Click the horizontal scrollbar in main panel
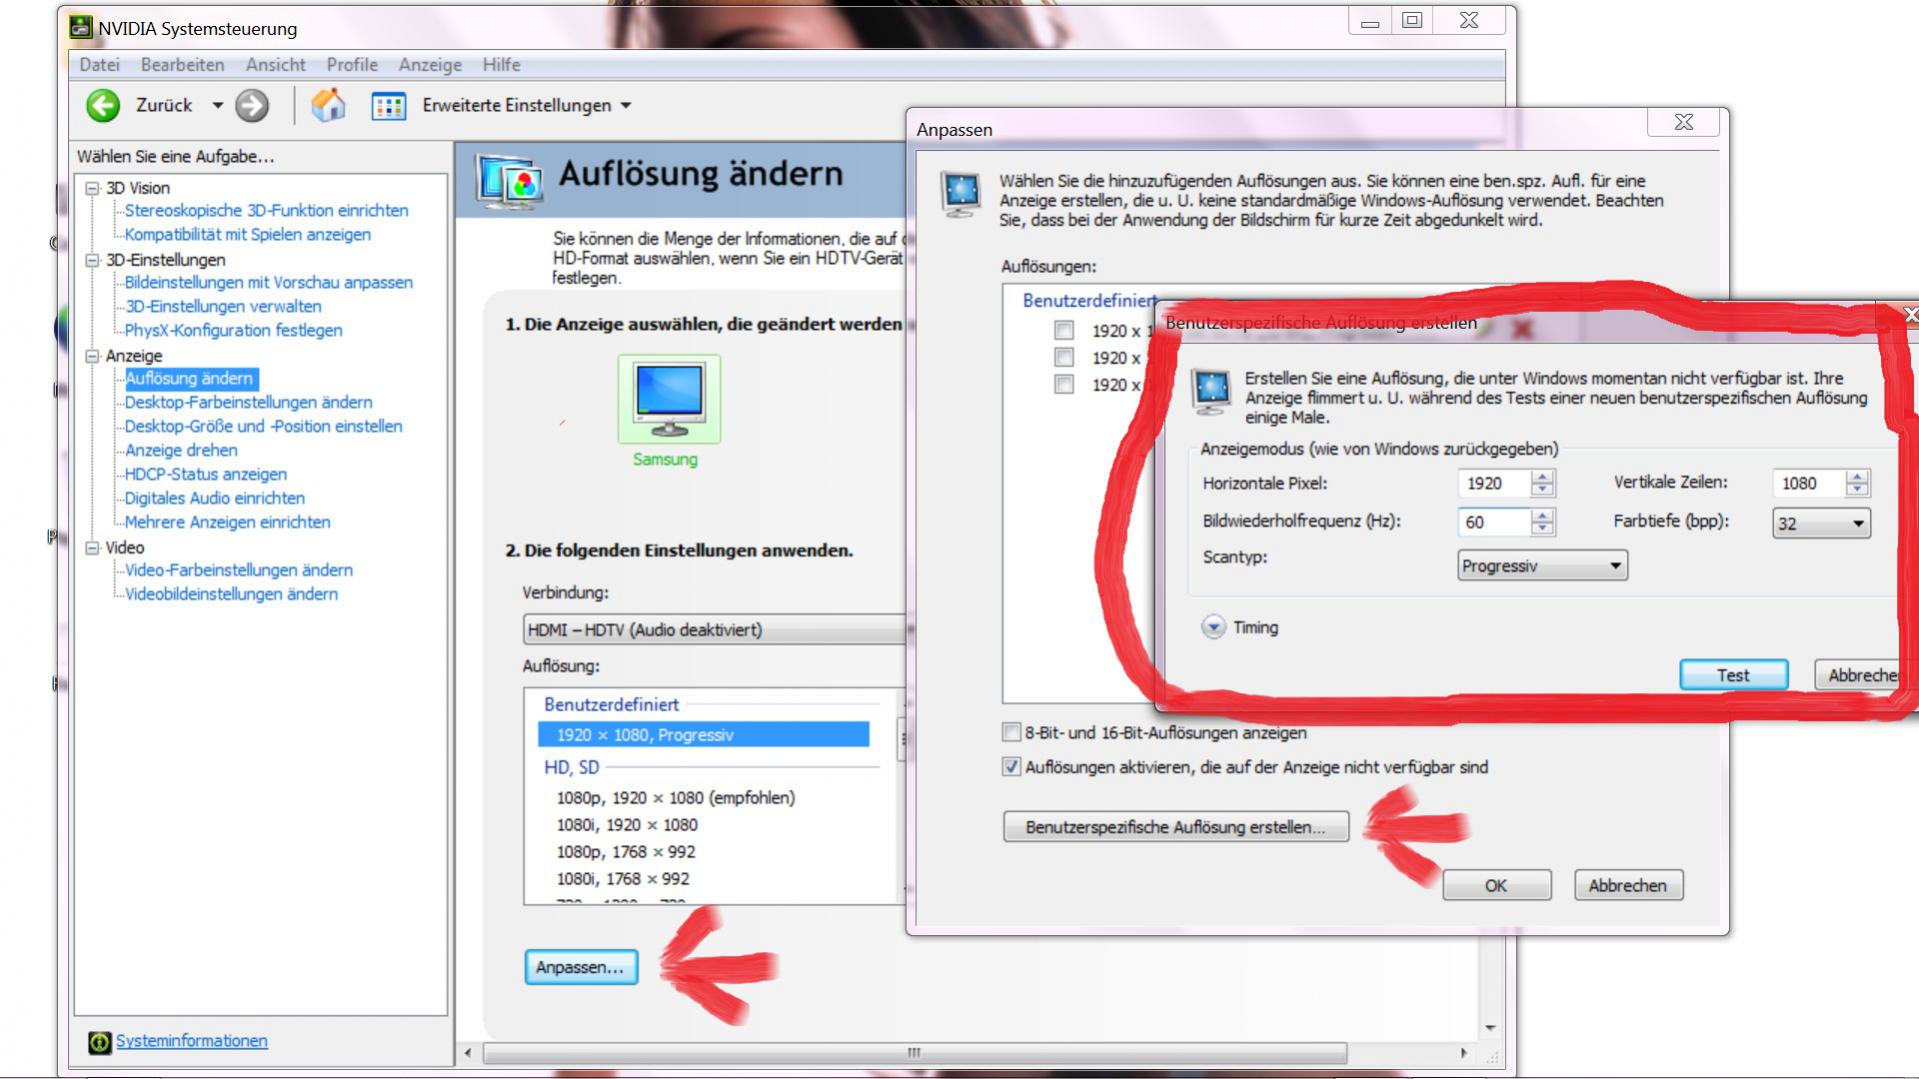This screenshot has width=1919, height=1079. pyautogui.click(x=915, y=1053)
